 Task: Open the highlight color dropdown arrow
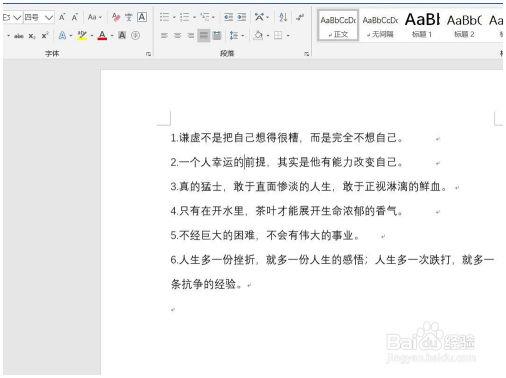tap(92, 36)
